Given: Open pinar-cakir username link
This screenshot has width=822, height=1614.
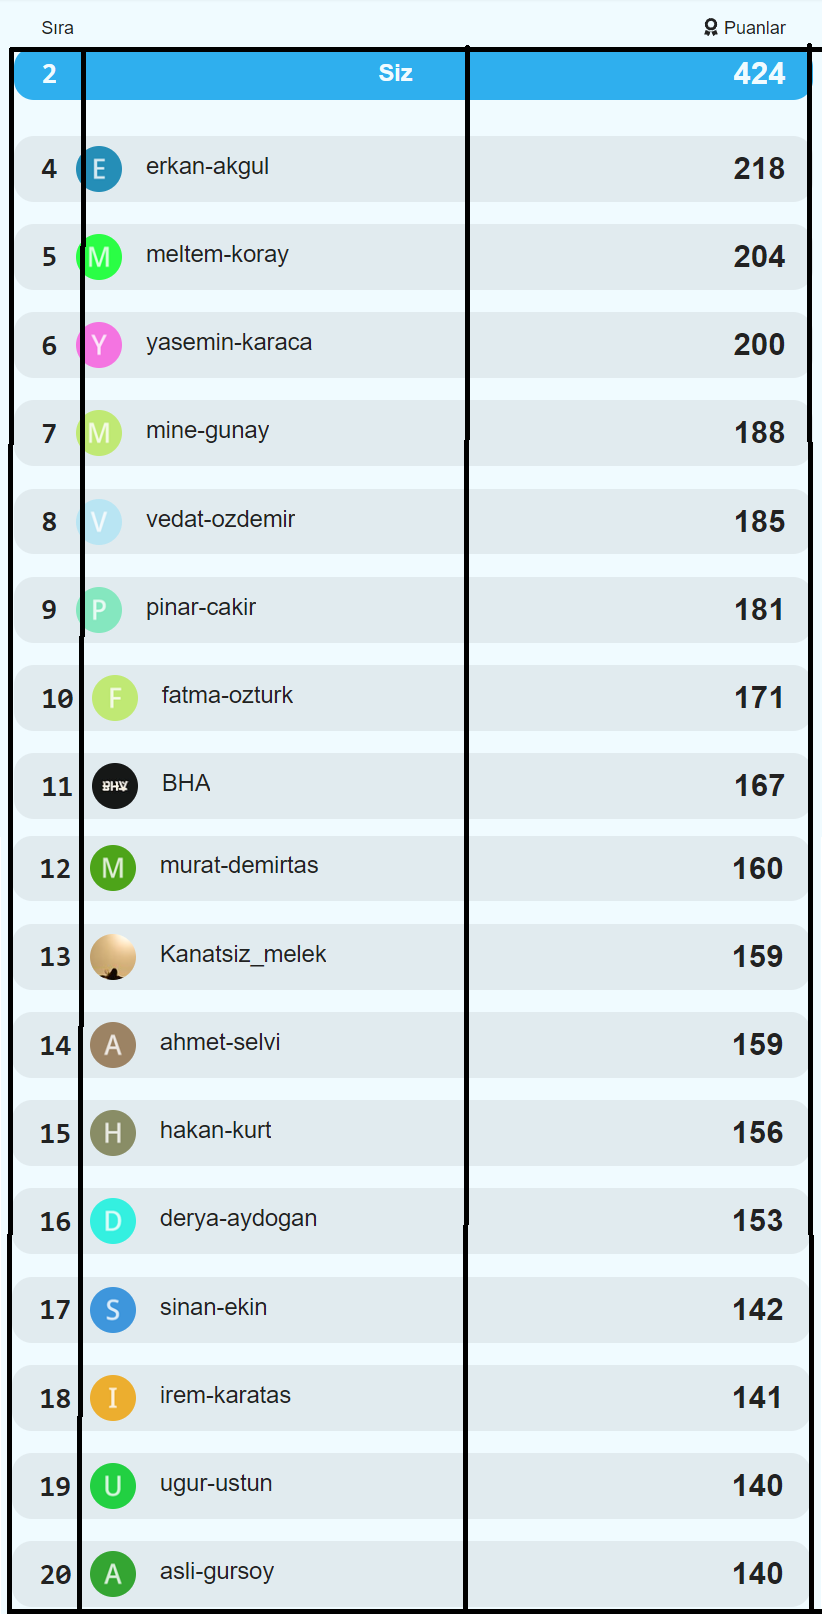Looking at the screenshot, I should [x=201, y=607].
